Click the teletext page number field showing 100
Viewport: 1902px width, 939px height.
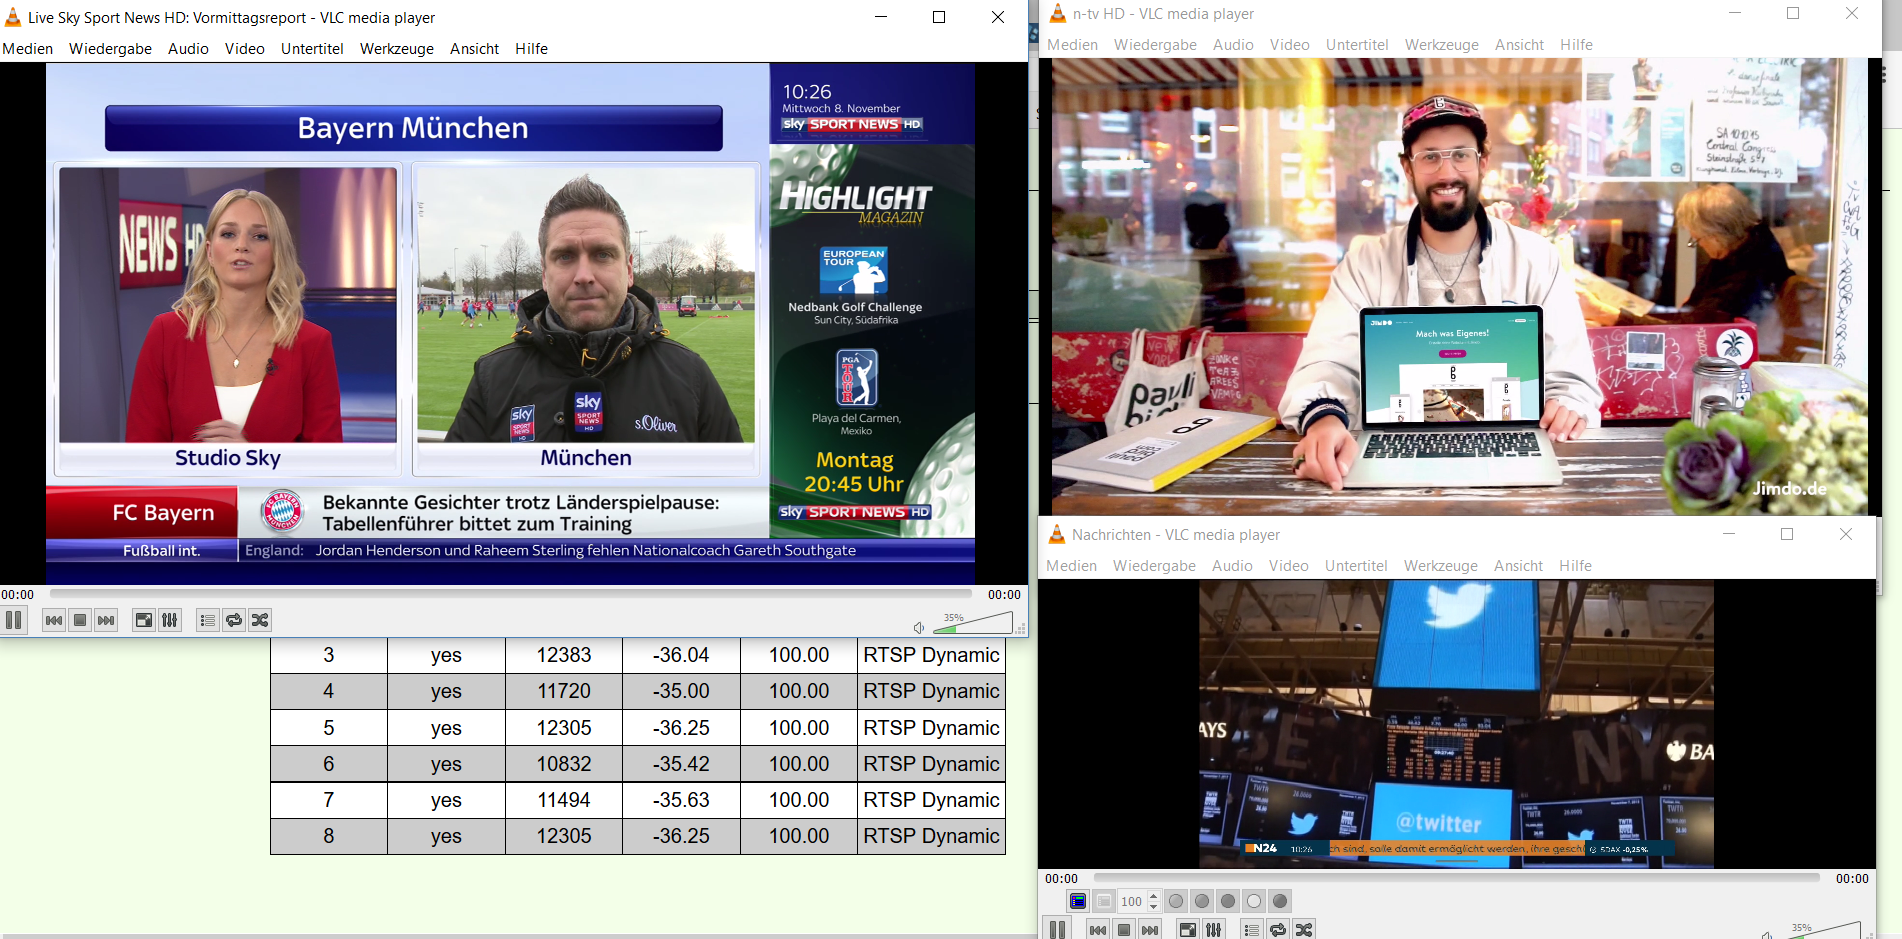pyautogui.click(x=1133, y=901)
